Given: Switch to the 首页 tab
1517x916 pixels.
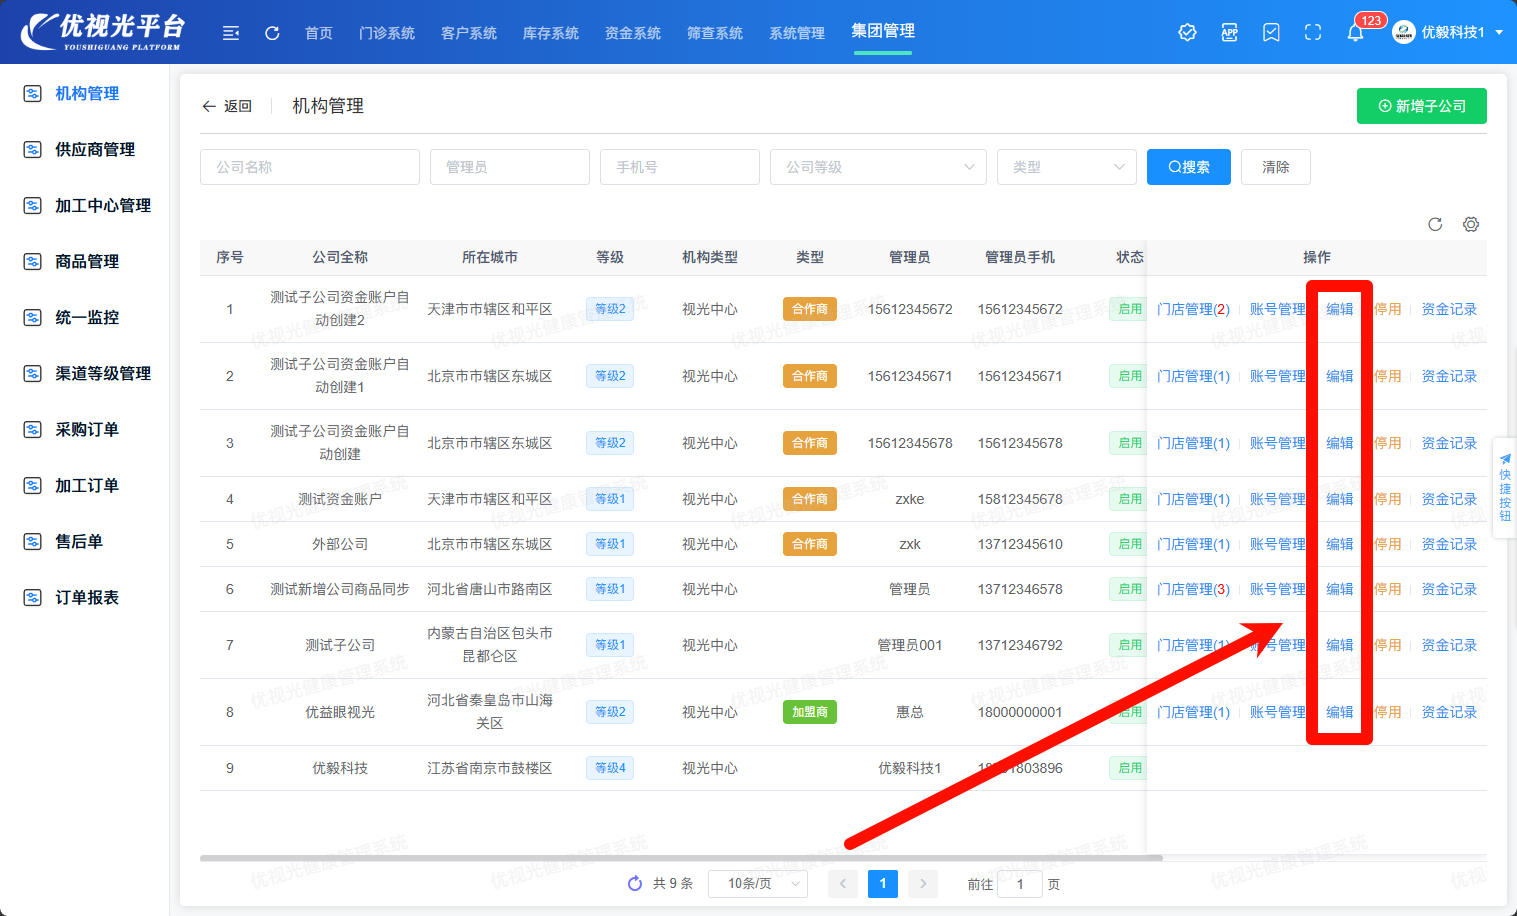Looking at the screenshot, I should pyautogui.click(x=319, y=33).
